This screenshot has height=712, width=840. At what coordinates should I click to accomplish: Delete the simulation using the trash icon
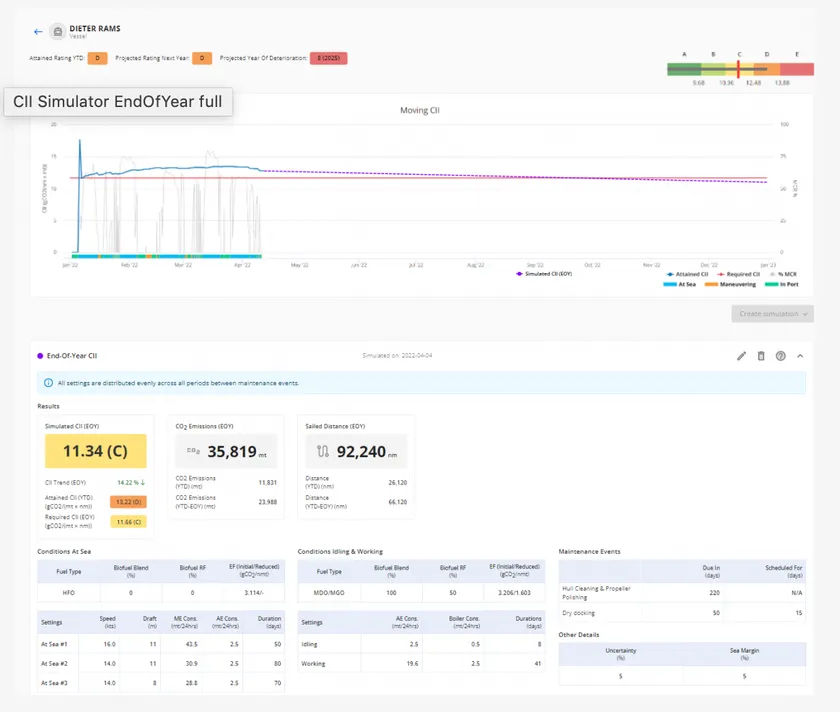pos(761,355)
